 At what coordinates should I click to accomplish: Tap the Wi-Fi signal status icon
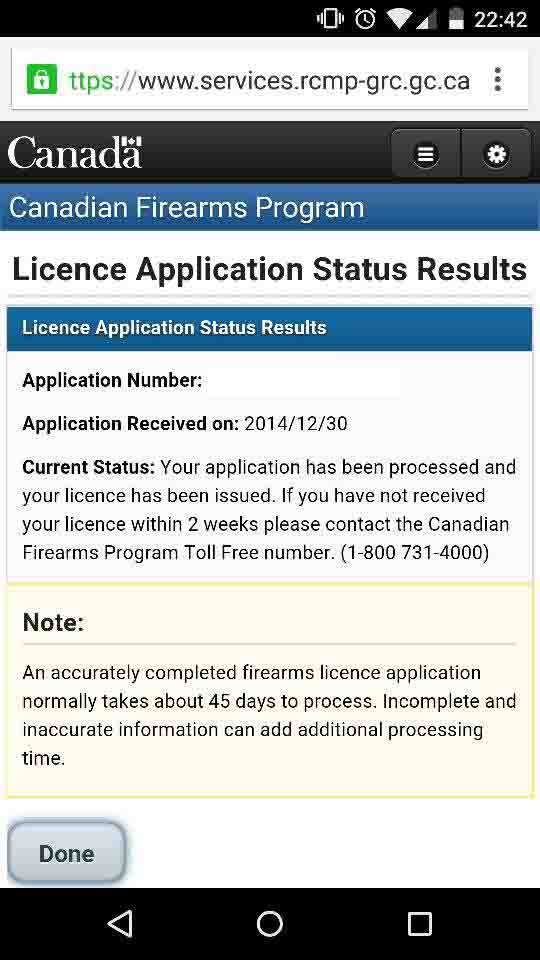(399, 19)
